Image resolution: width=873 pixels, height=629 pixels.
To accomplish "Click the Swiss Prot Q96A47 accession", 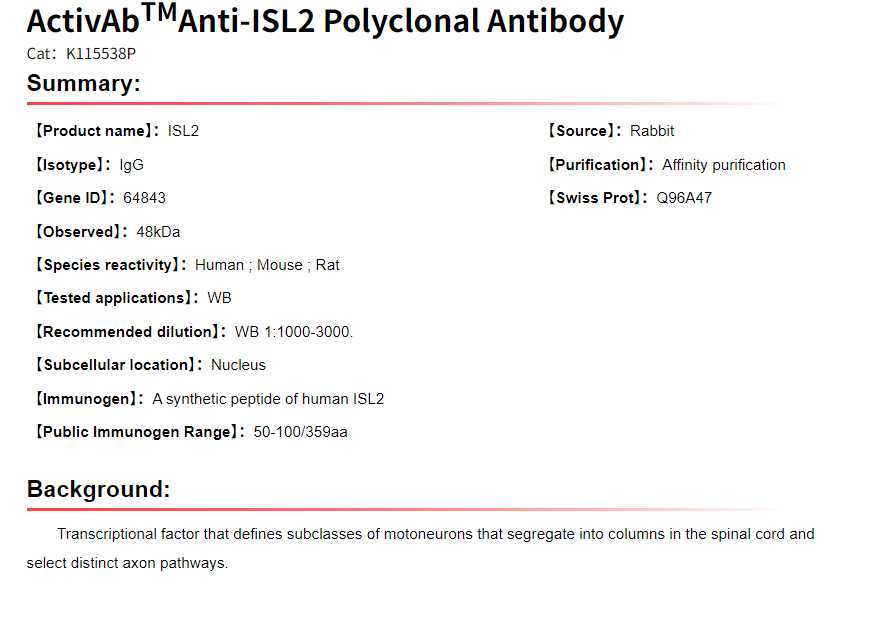I will click(x=684, y=198).
